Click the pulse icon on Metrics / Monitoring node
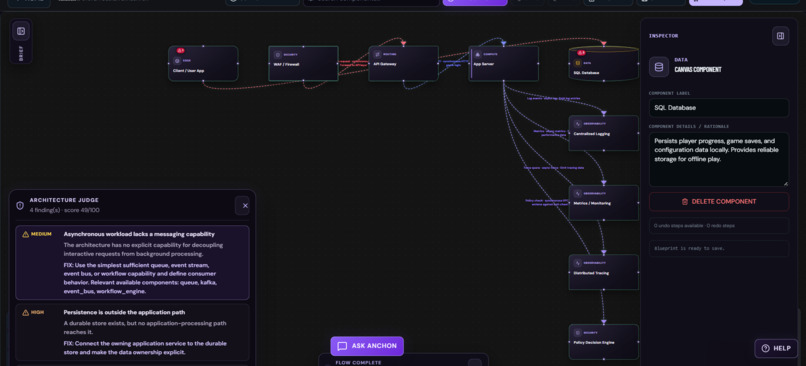806x366 pixels. tap(578, 194)
